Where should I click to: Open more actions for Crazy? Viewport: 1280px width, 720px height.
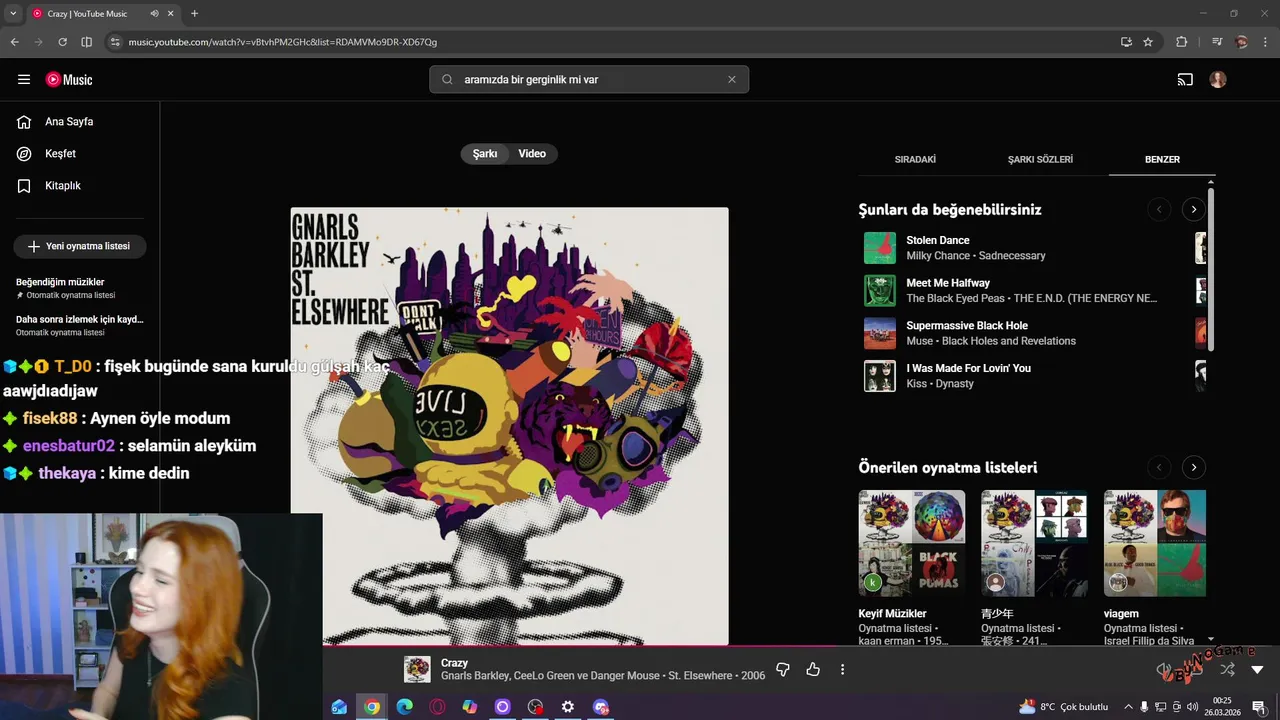coord(842,669)
